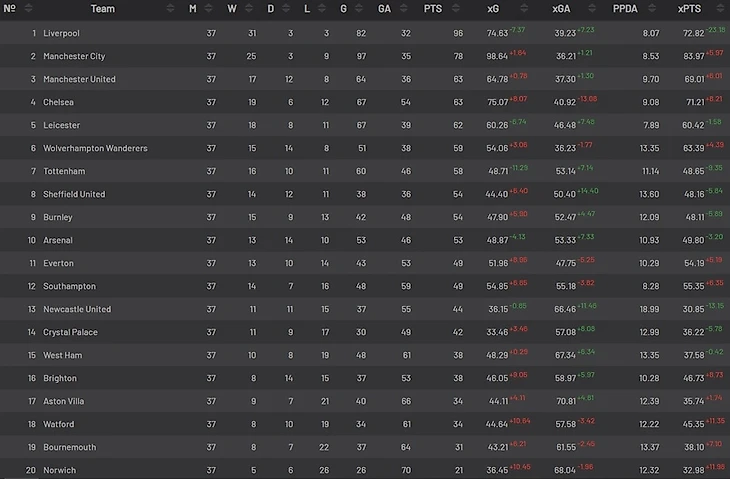Select the Bournemouth row team name
This screenshot has height=479, width=730.
69,447
